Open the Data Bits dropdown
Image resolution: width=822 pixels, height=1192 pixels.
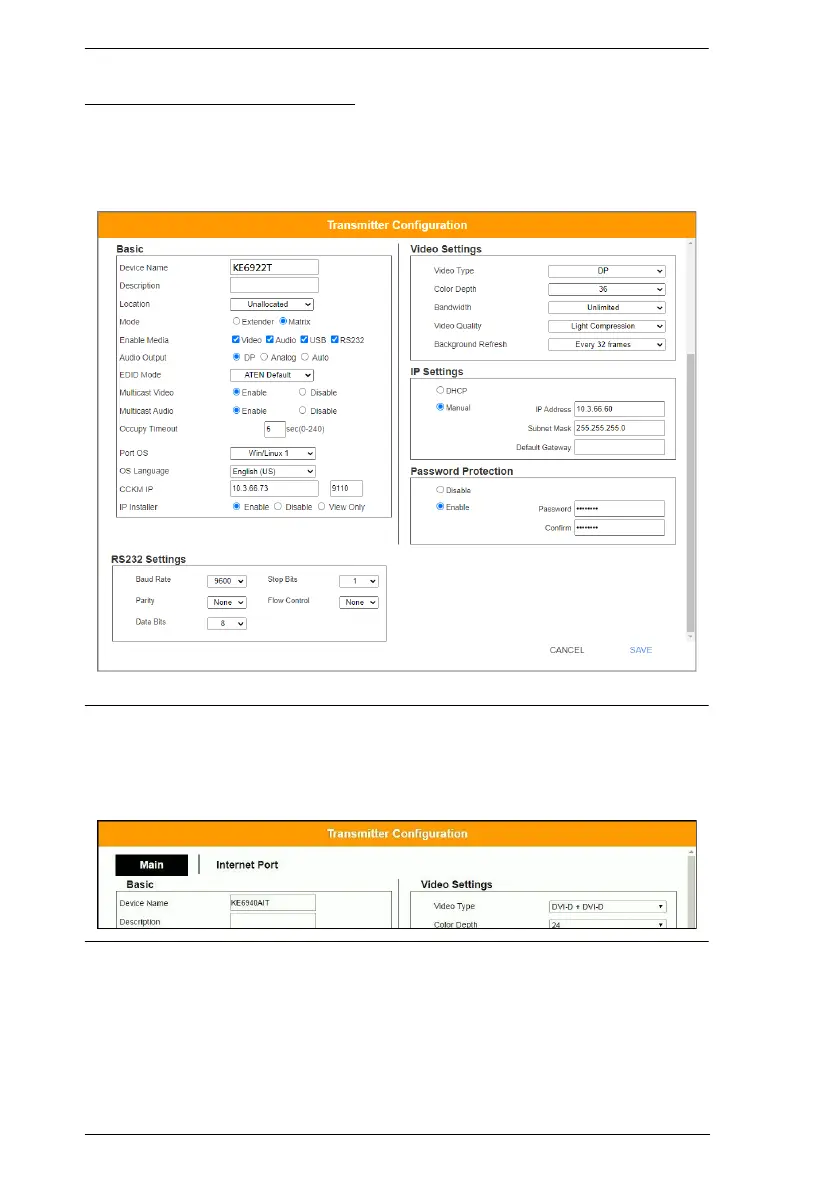click(227, 623)
